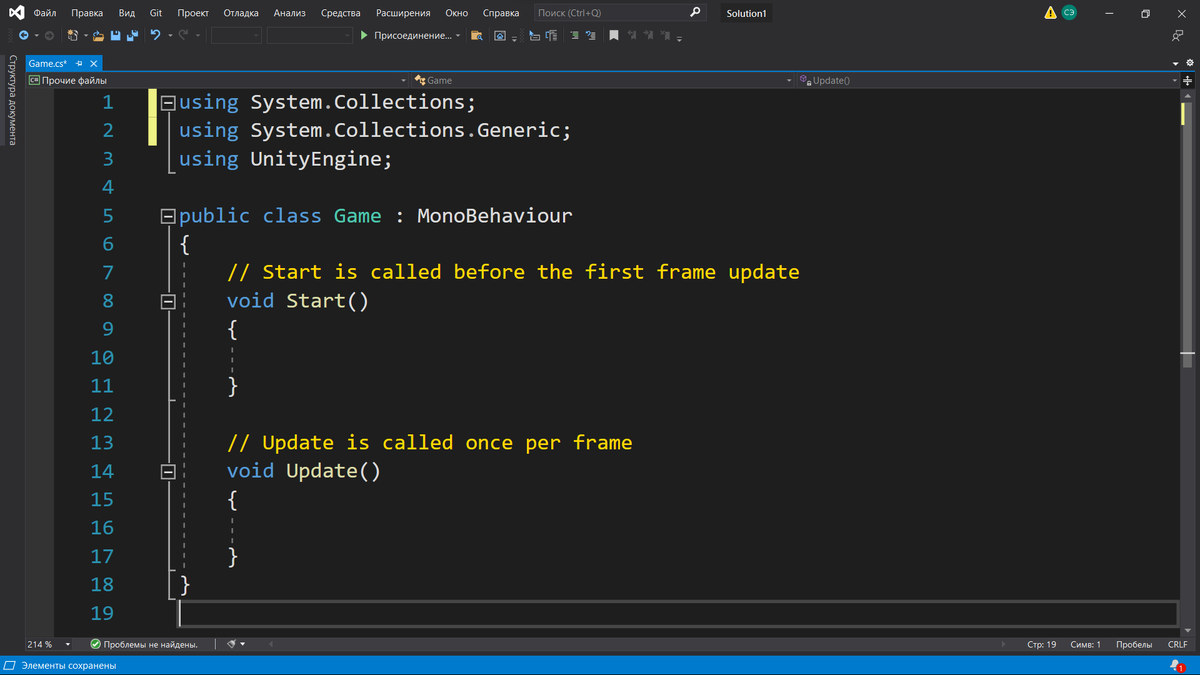
Task: Click the Navigate Backward arrow icon
Action: pyautogui.click(x=23, y=35)
